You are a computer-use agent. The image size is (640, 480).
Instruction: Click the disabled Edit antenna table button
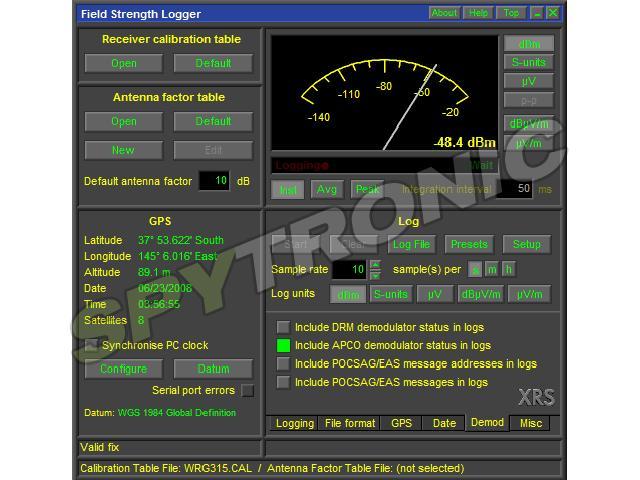coord(213,150)
